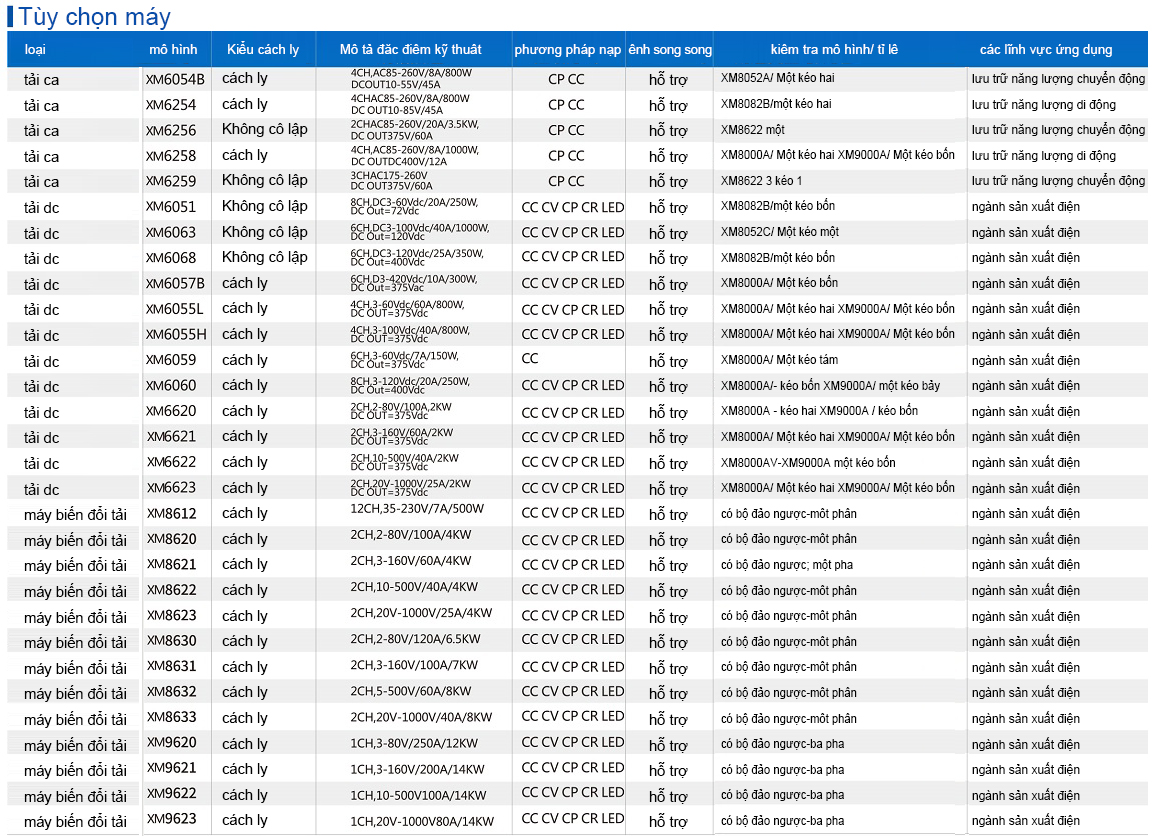The width and height of the screenshot is (1156, 836).
Task: Select 'có bộ đảo ngược-ba pha' in XM9620 row
Action: [x=782, y=744]
